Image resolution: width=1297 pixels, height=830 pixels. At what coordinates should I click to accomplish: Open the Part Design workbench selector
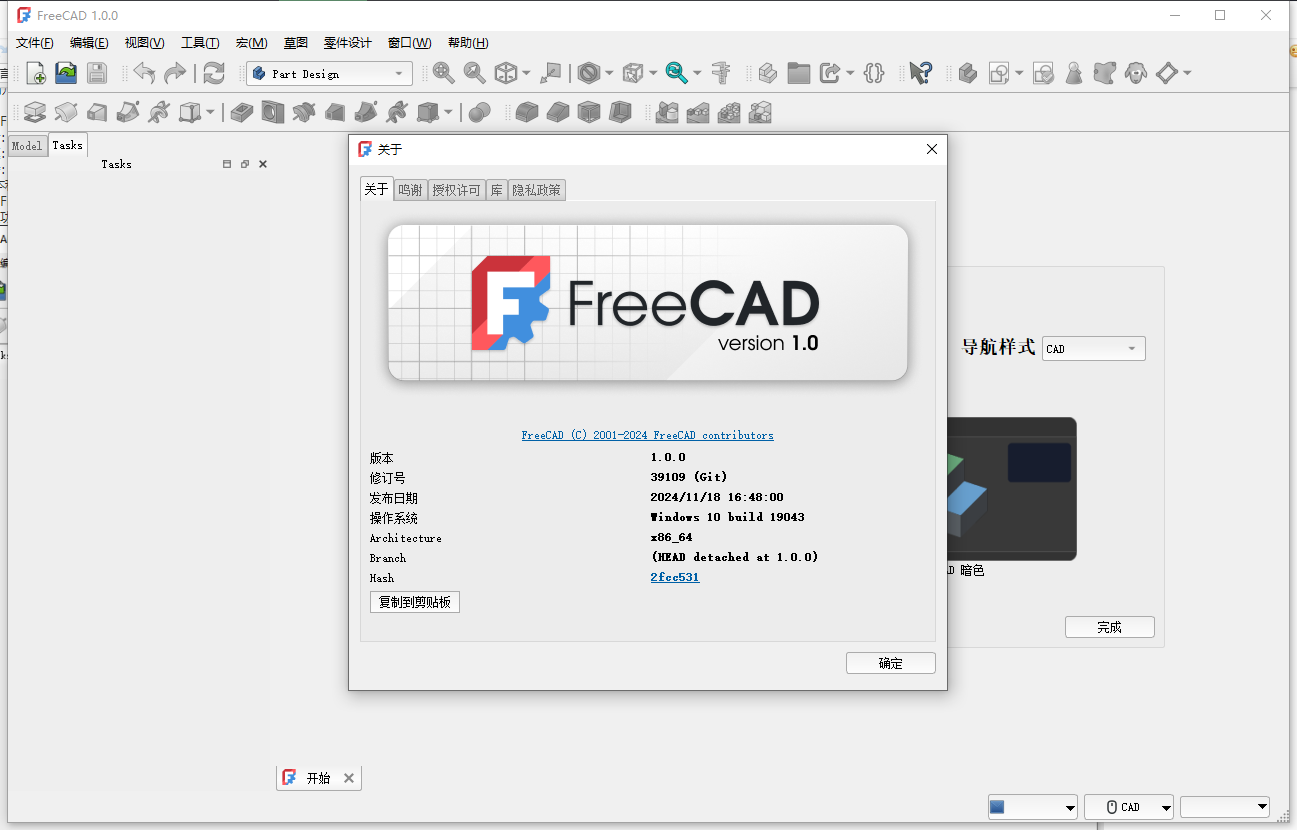point(329,73)
